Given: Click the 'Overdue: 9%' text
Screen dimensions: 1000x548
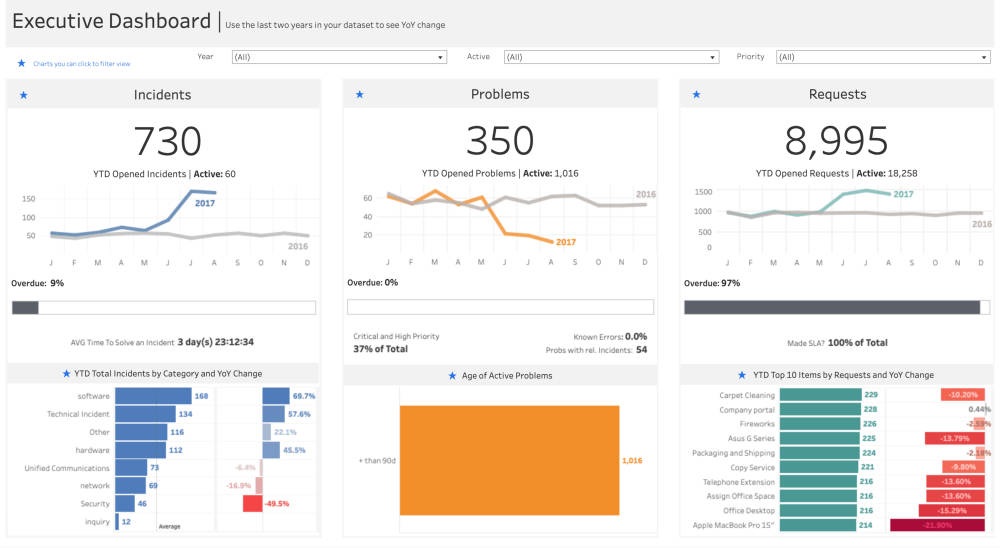Looking at the screenshot, I should (x=38, y=283).
